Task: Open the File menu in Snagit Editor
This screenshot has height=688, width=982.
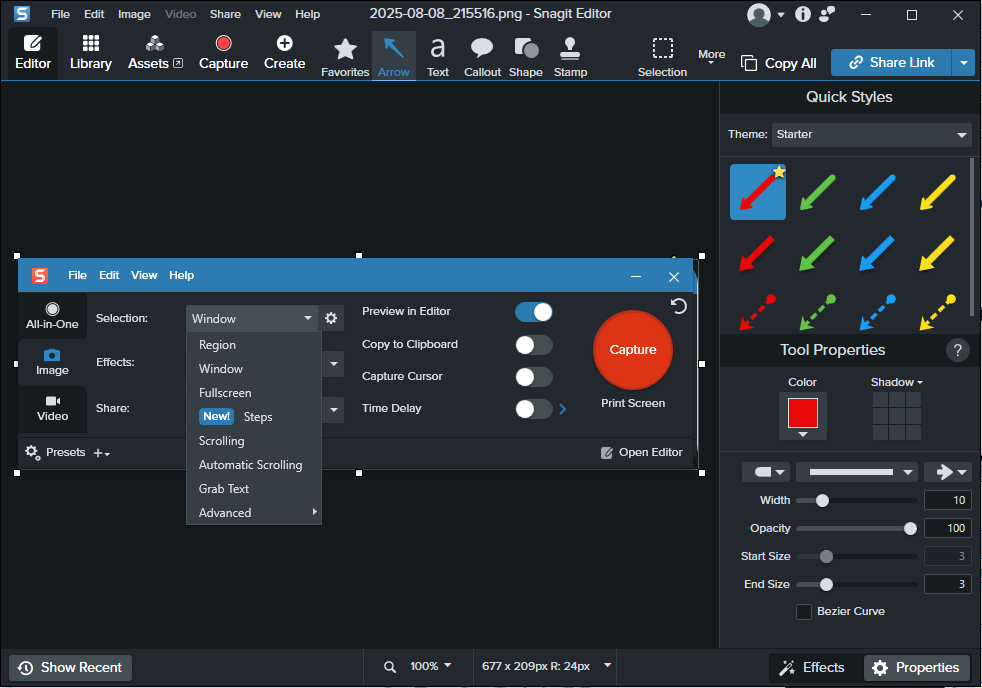Action: pyautogui.click(x=60, y=14)
